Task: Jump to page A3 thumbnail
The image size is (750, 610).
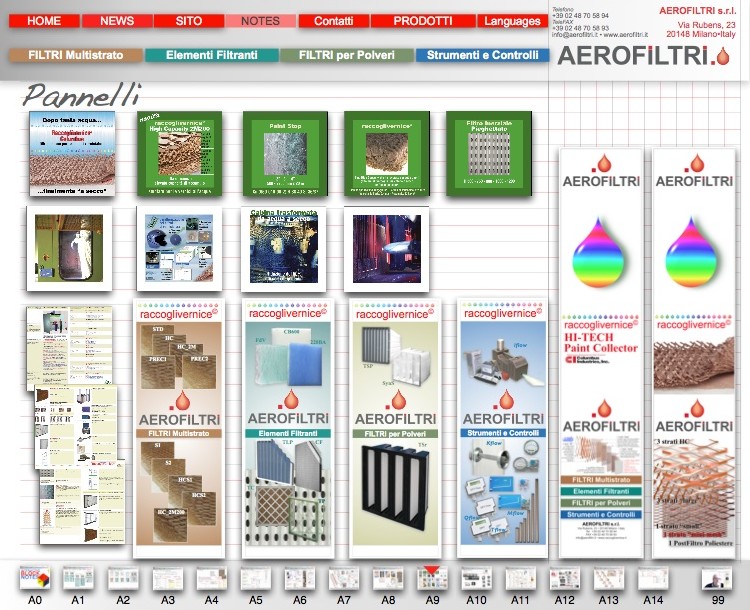Action: tap(167, 578)
